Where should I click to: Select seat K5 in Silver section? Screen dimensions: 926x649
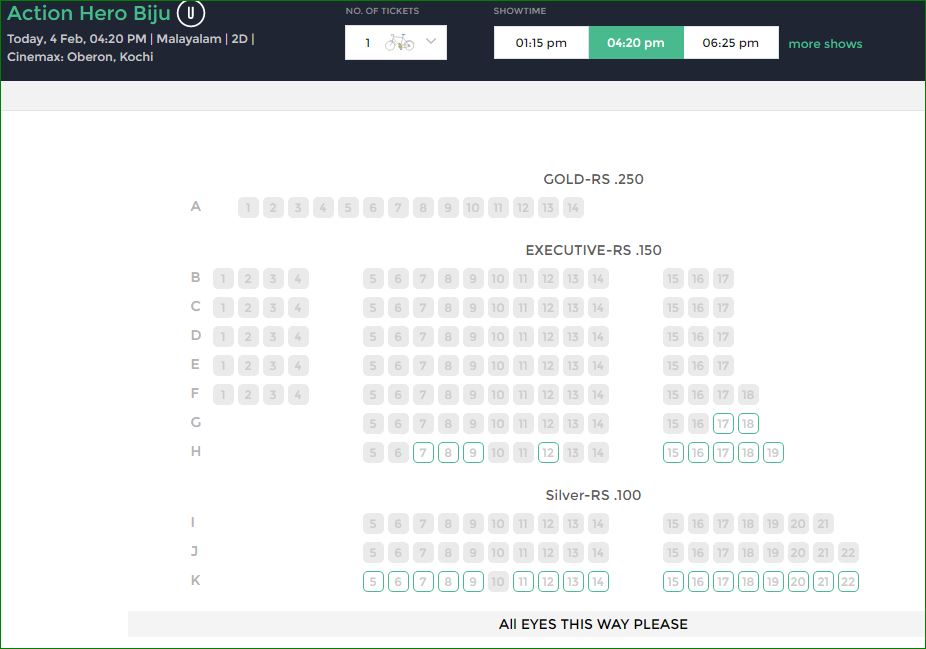(x=373, y=582)
